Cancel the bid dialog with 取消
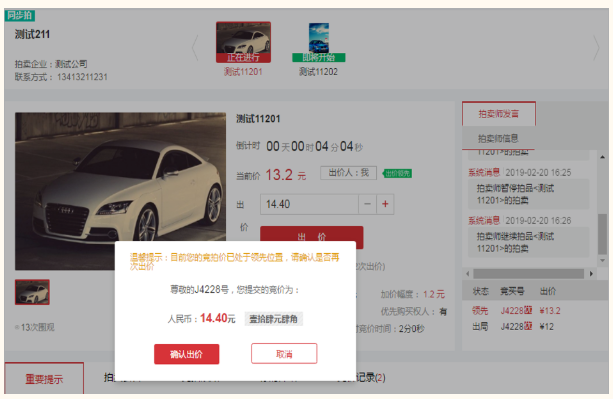Viewport: 613px width, 399px height. [x=284, y=354]
